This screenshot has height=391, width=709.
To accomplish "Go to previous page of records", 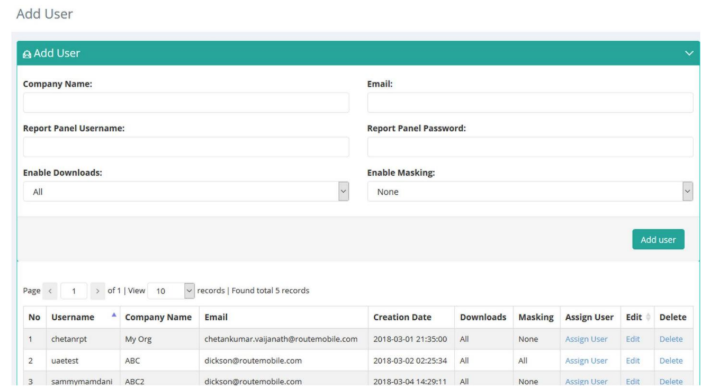I will [50, 291].
